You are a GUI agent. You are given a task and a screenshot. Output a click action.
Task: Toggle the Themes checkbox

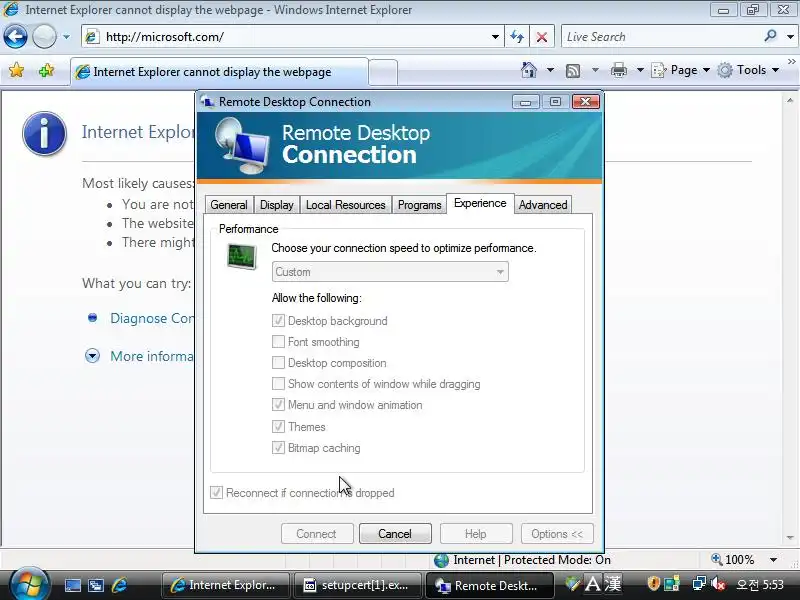[278, 426]
